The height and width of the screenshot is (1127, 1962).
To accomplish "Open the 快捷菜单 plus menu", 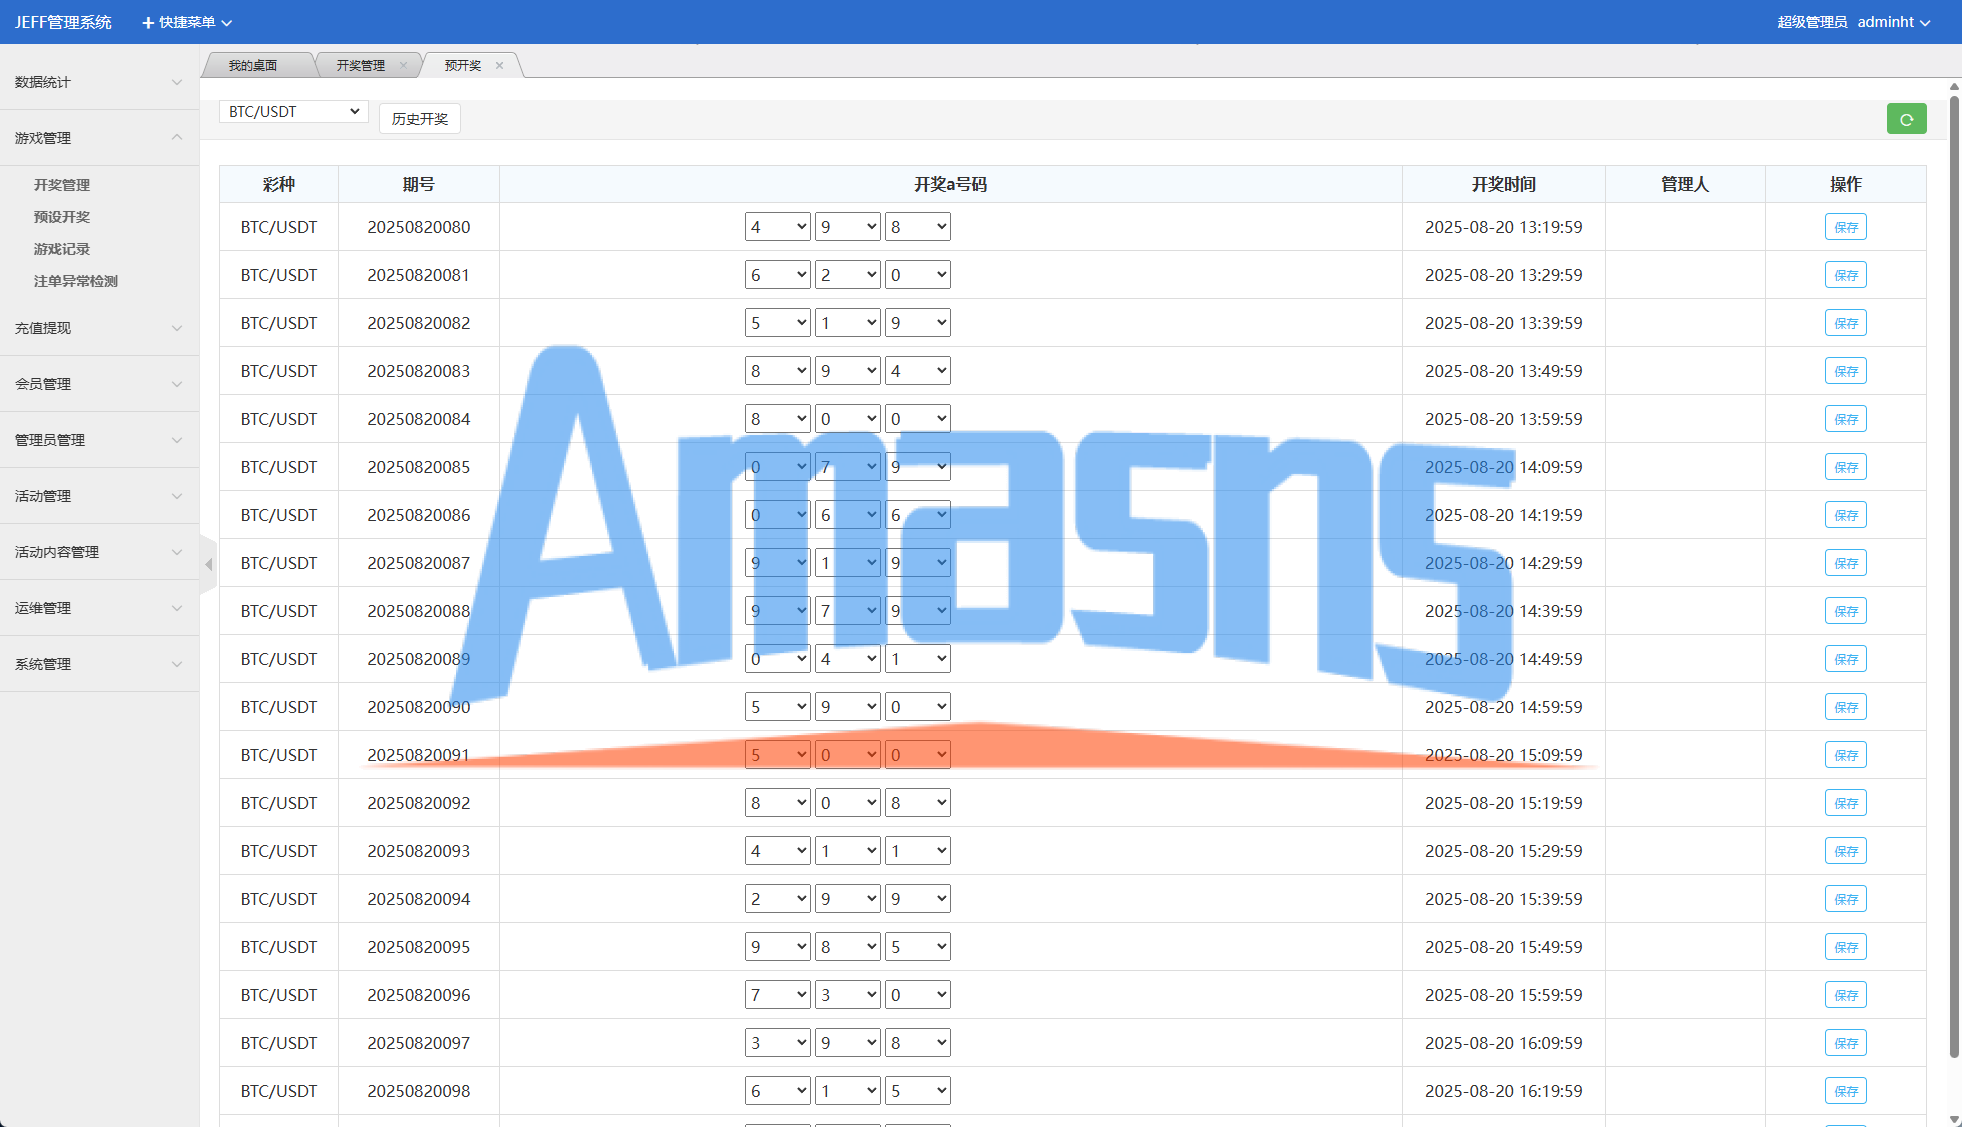I will (186, 22).
